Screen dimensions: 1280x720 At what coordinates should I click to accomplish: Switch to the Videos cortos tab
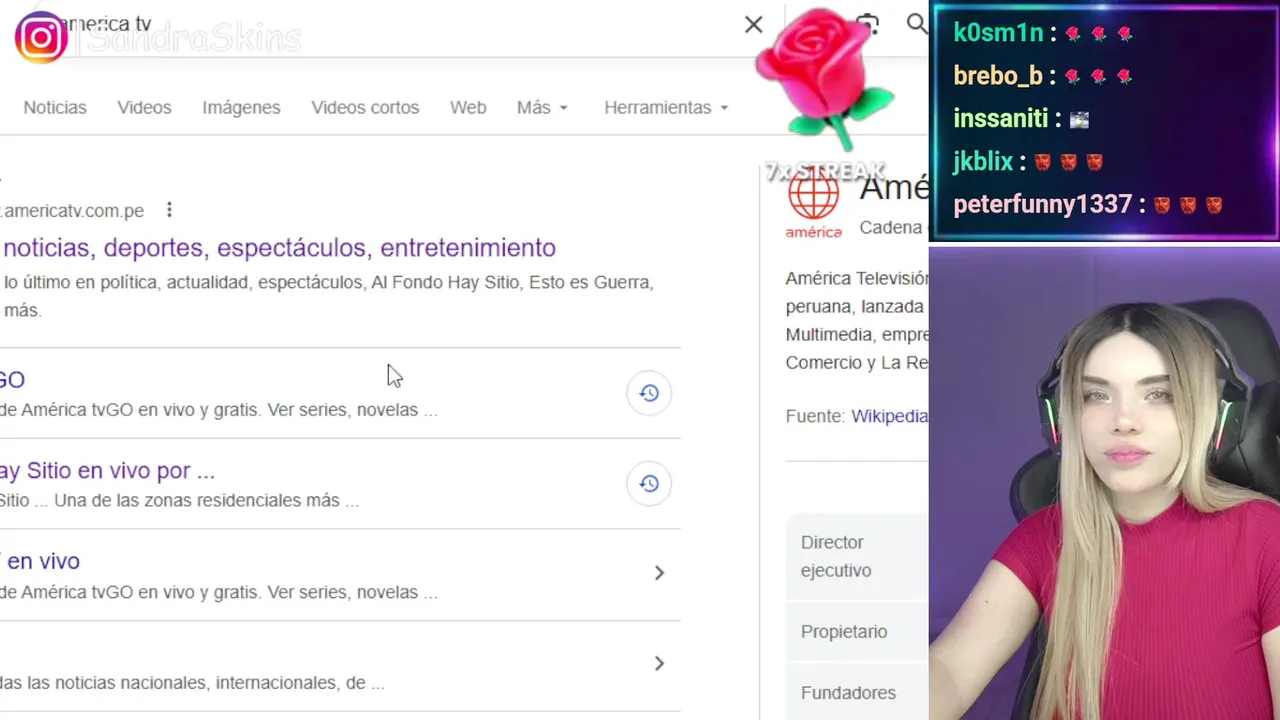(365, 107)
